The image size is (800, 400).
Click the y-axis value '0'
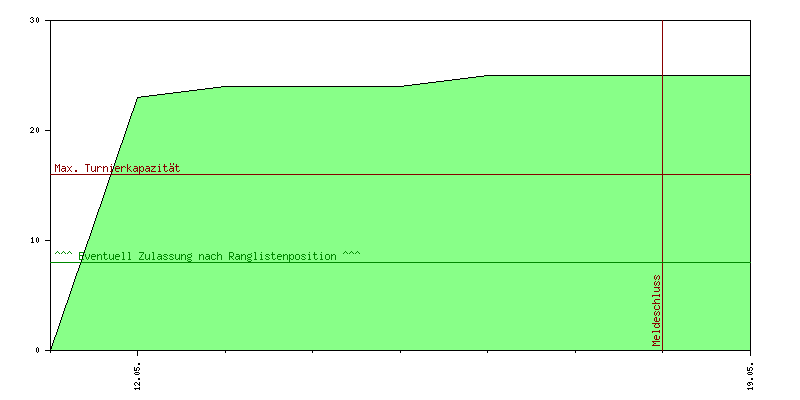tap(37, 350)
